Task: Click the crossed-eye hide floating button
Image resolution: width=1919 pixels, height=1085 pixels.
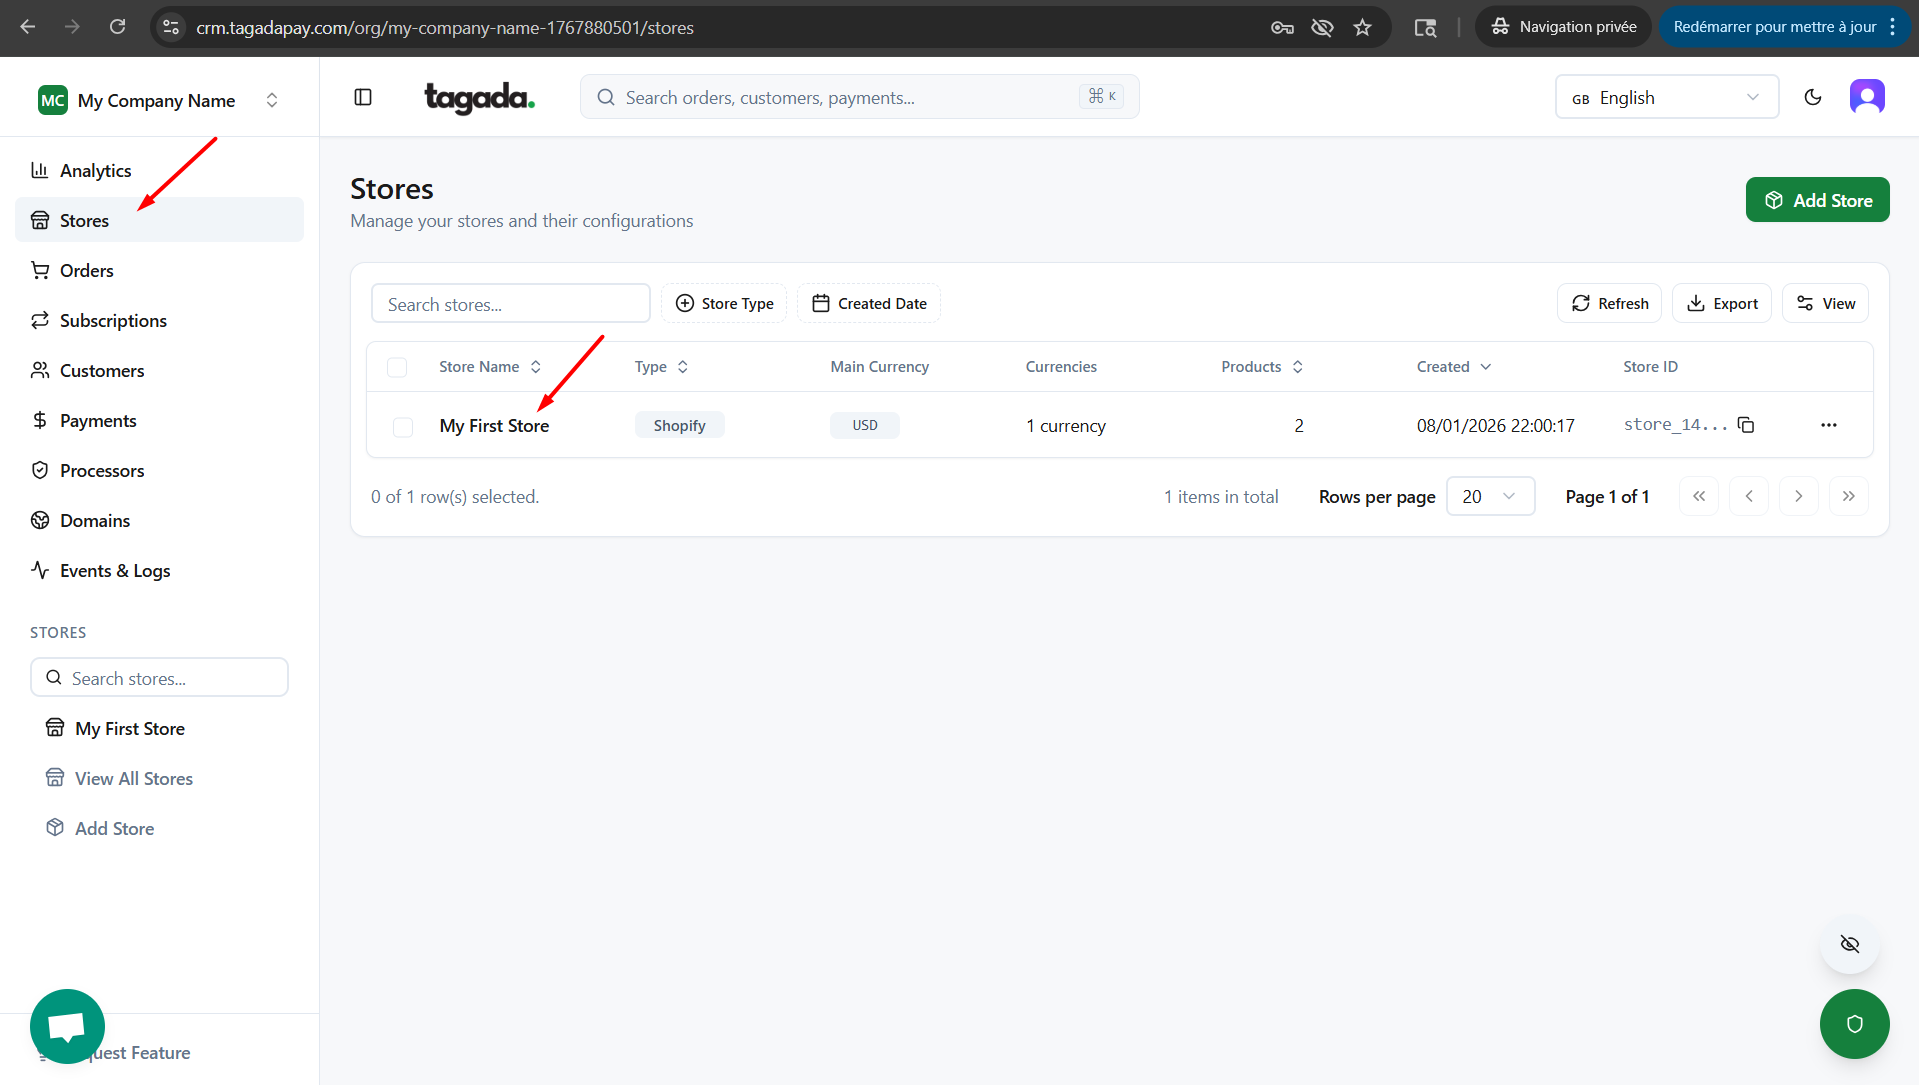Action: [1849, 944]
